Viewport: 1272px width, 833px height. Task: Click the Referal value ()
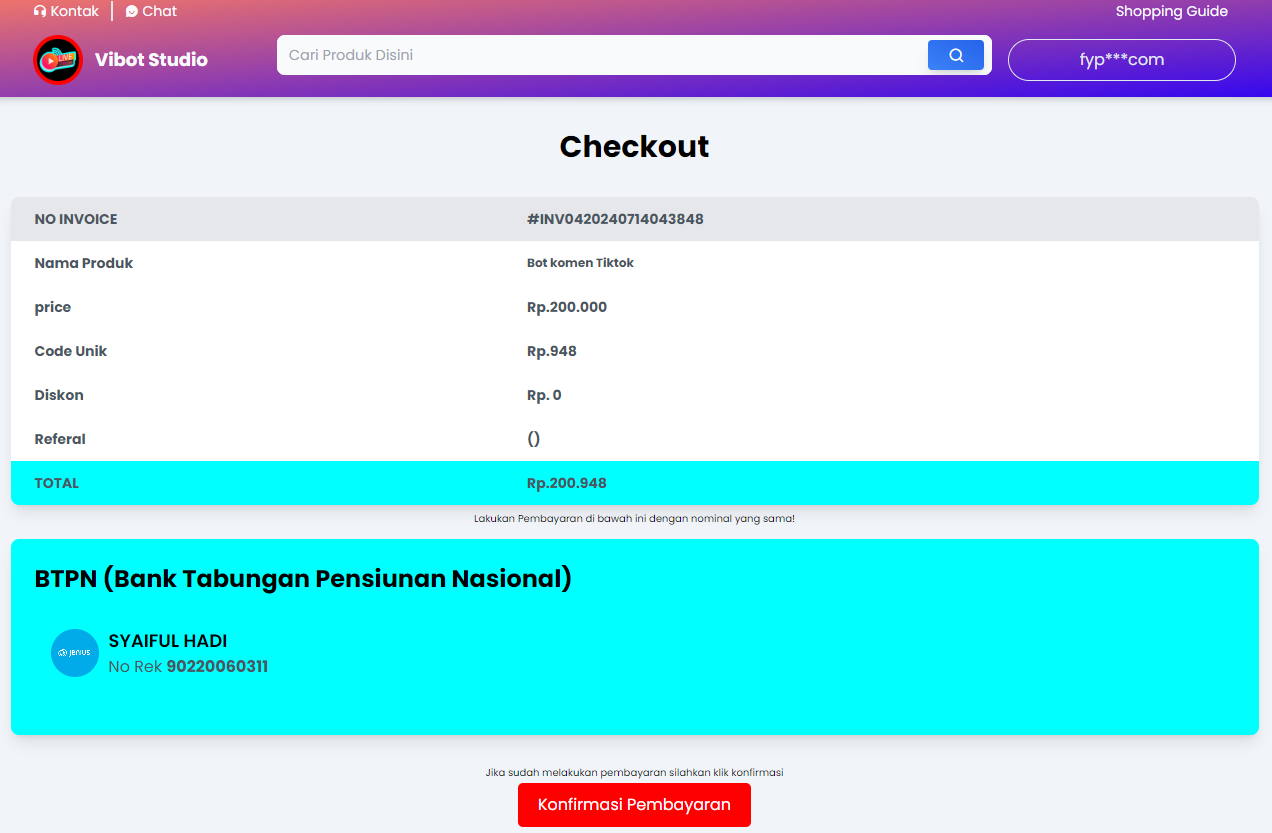pos(534,439)
